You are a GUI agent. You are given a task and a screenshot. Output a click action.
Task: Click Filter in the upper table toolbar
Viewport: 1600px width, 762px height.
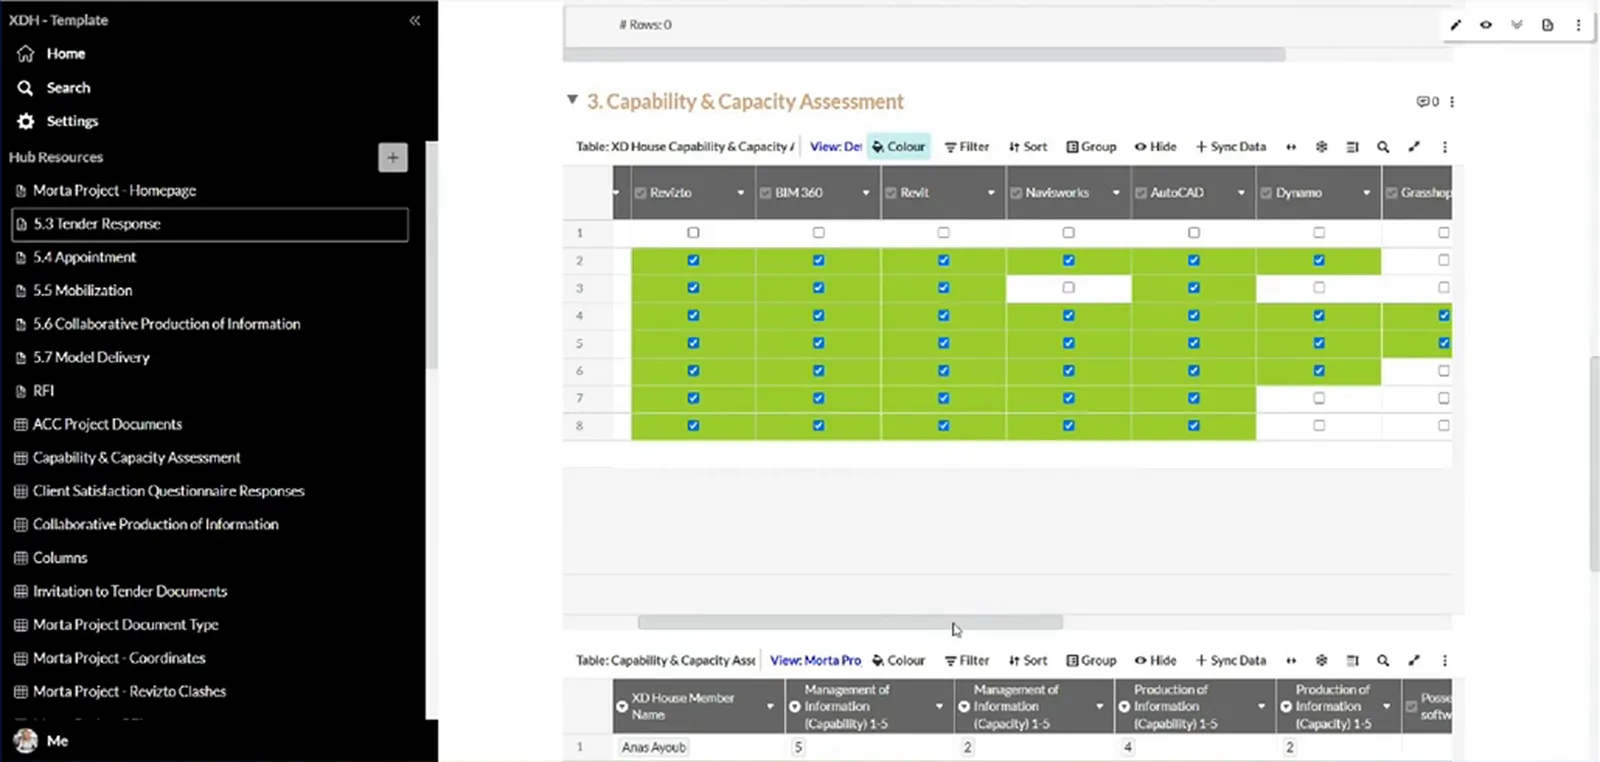point(967,147)
